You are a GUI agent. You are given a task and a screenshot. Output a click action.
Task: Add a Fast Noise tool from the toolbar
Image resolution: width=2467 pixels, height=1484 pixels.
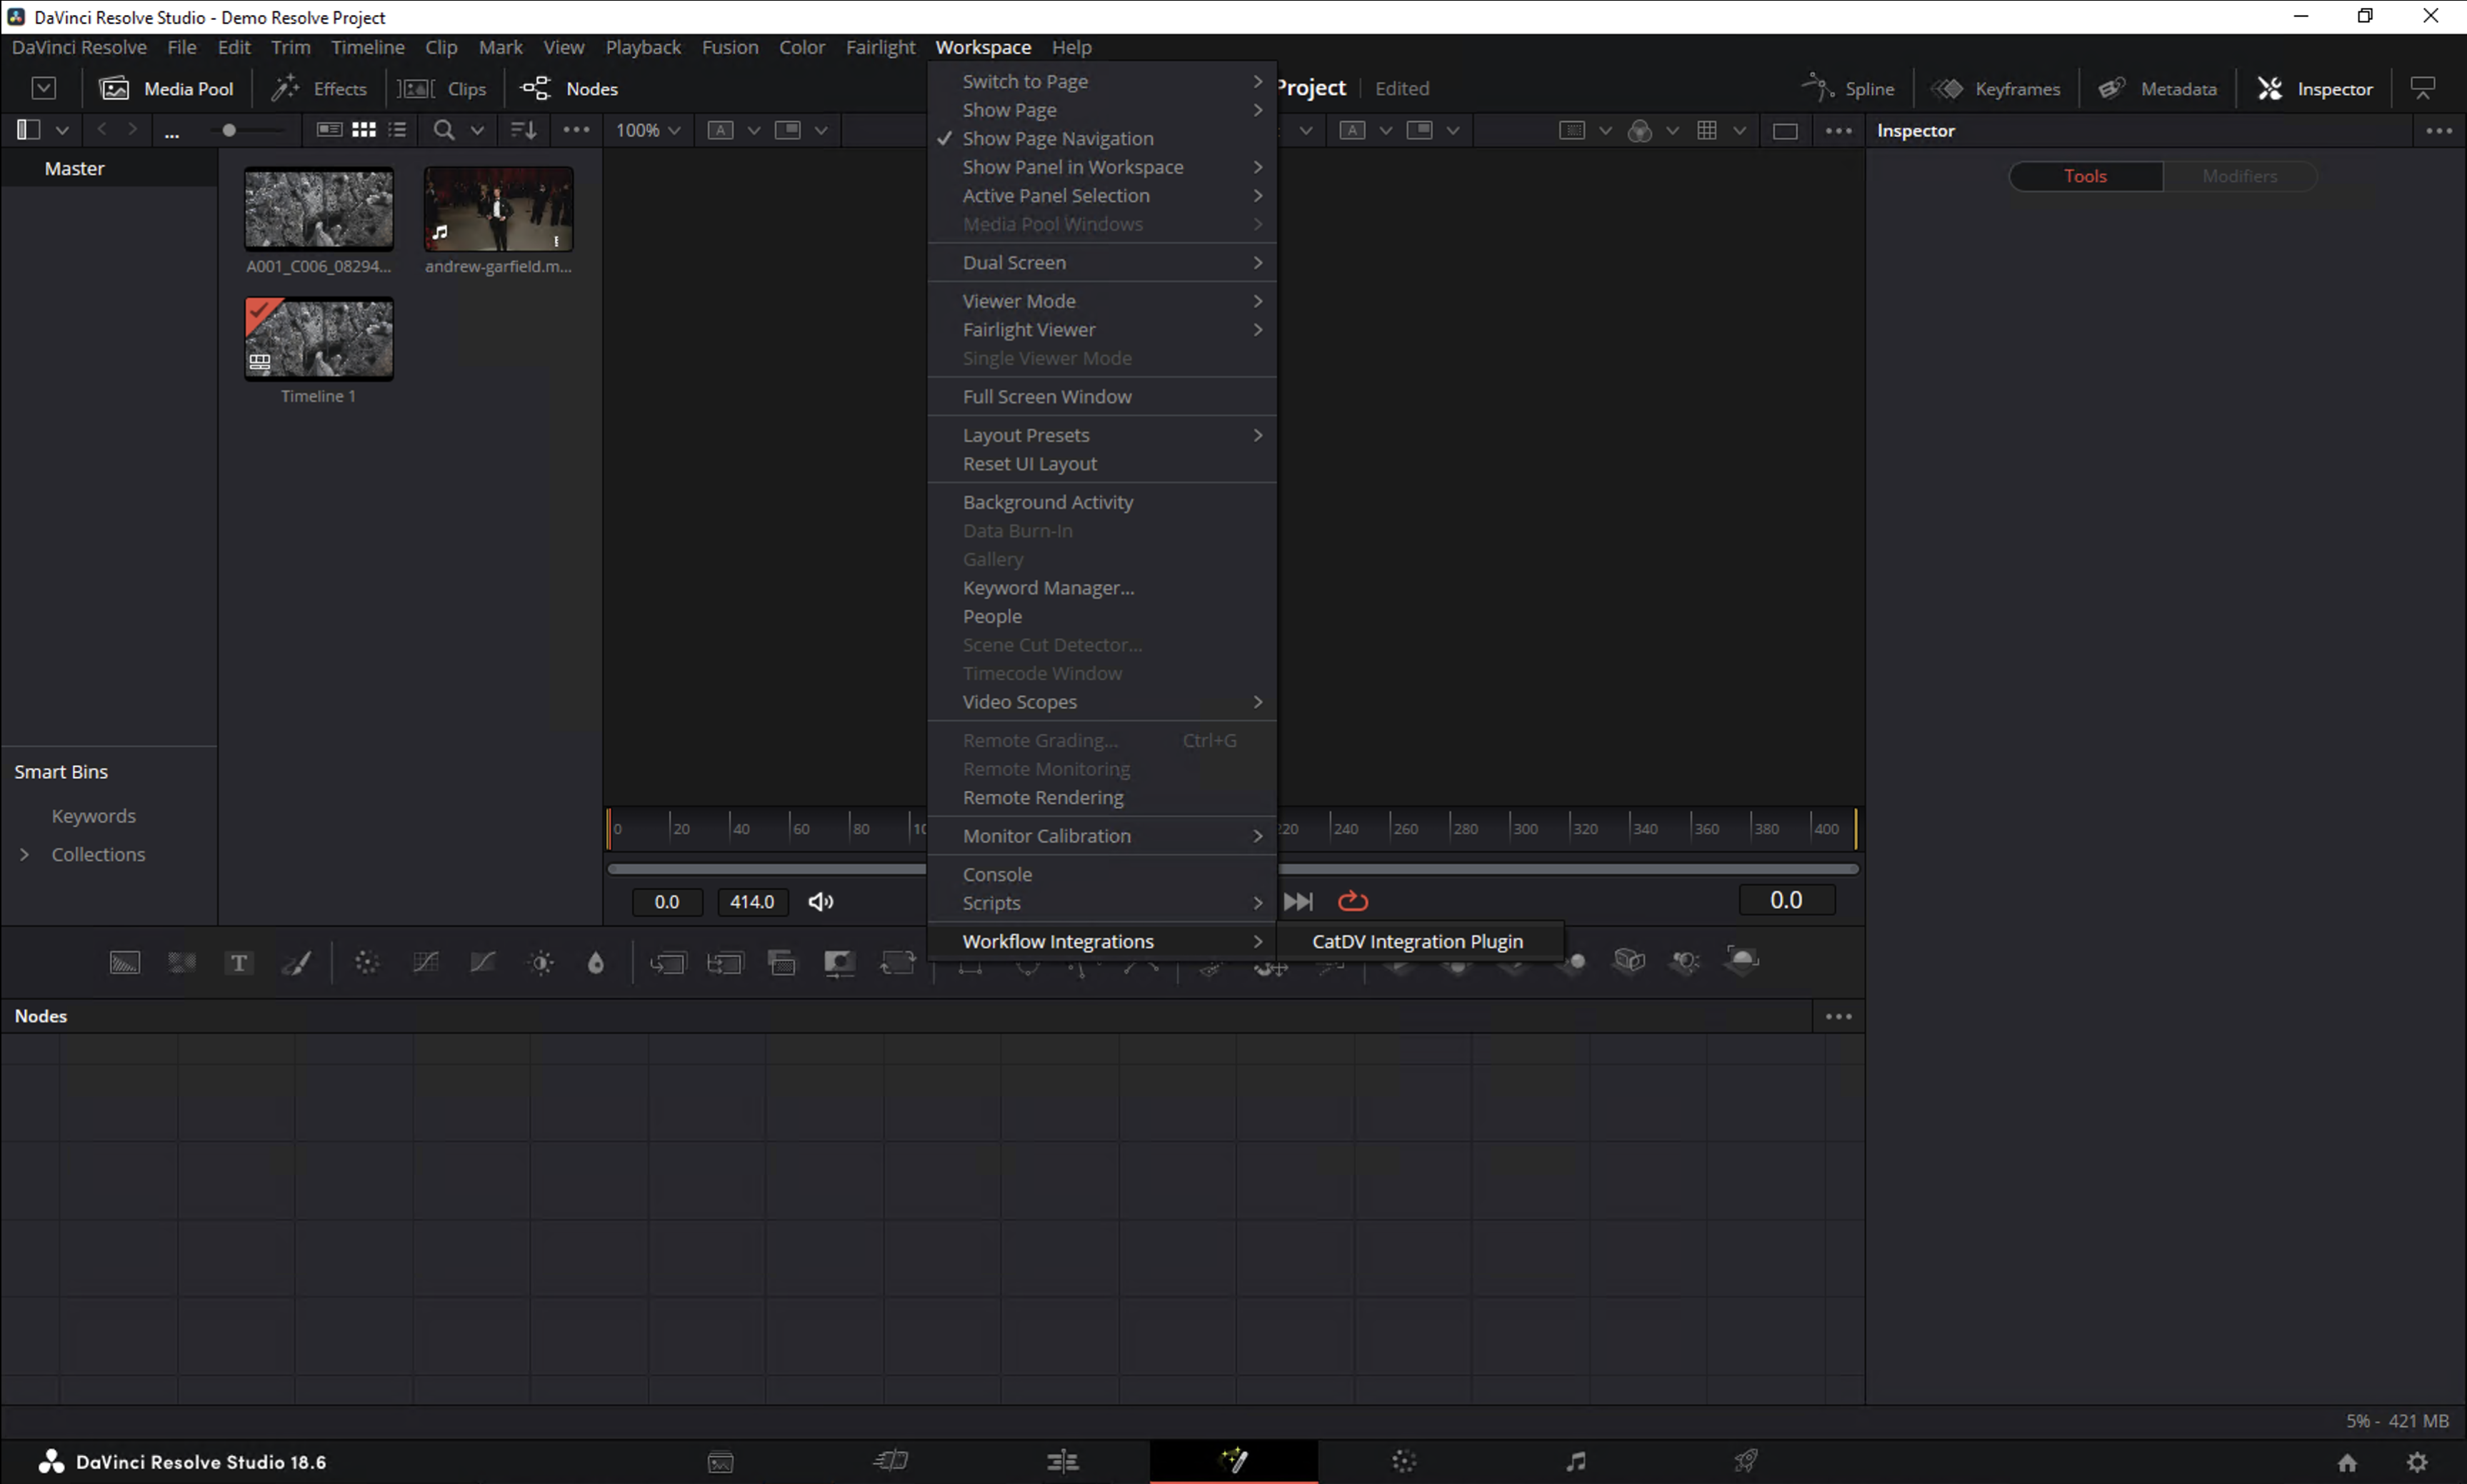(182, 963)
